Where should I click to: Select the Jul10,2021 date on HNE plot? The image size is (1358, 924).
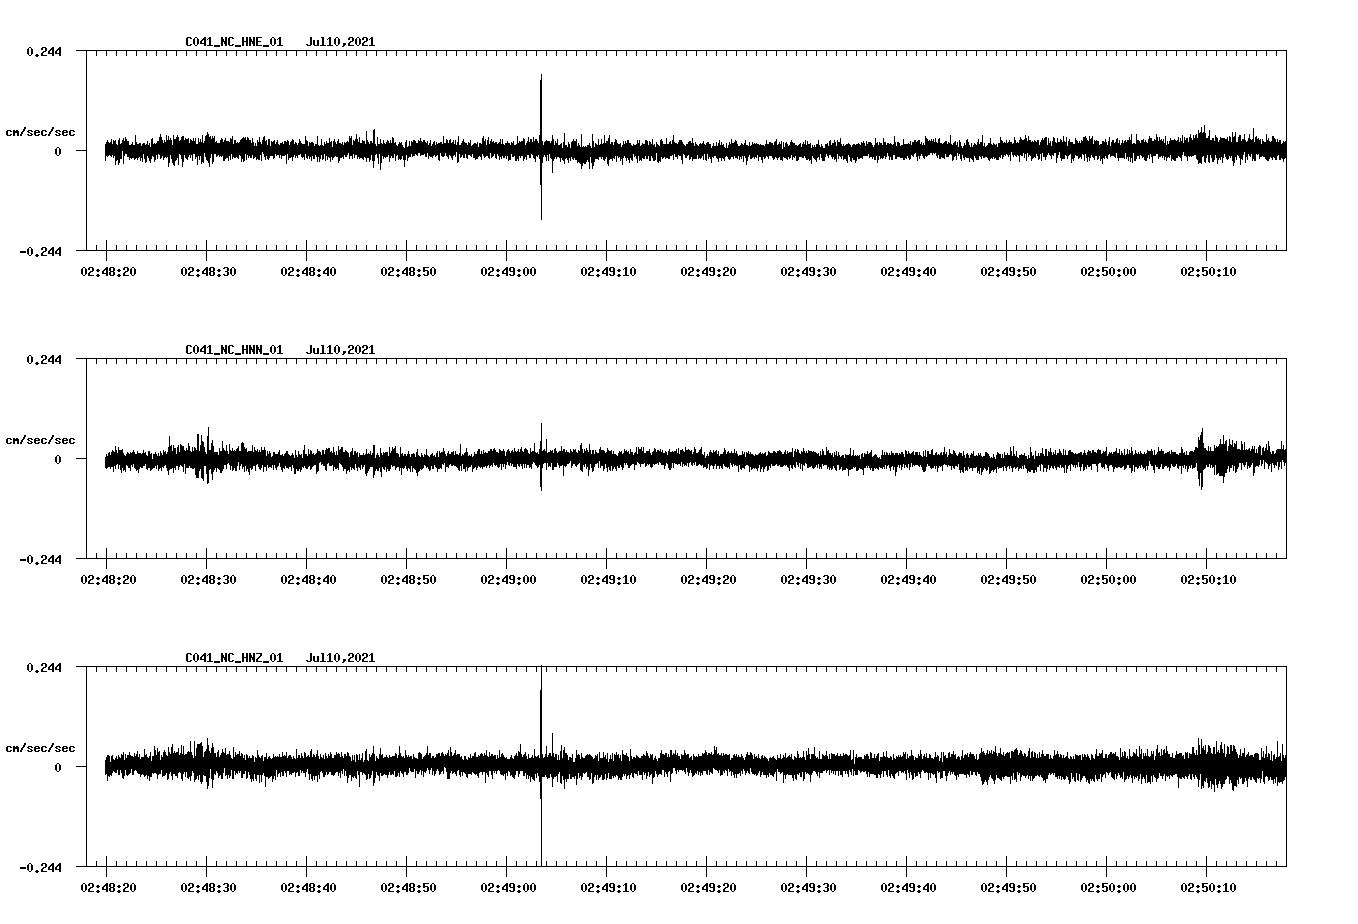(x=340, y=42)
